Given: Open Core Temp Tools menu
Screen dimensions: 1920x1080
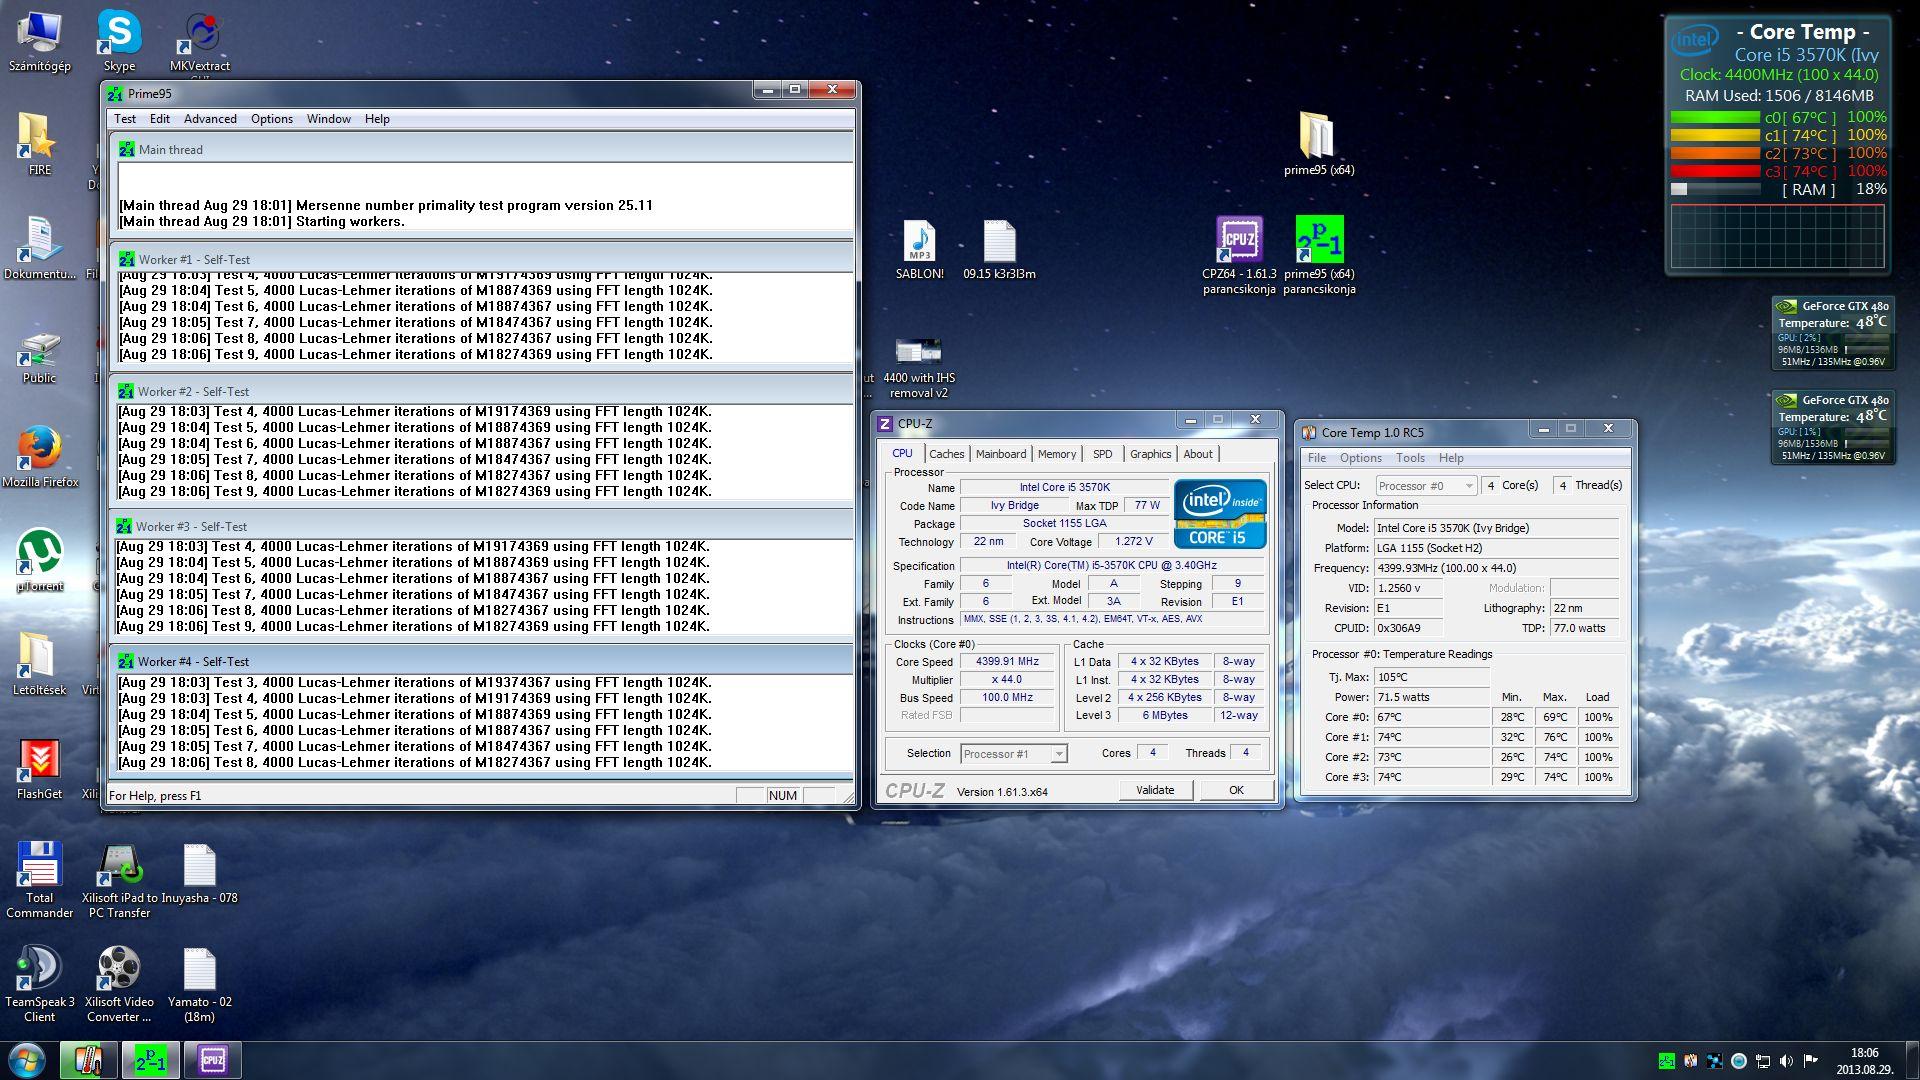Looking at the screenshot, I should [1410, 458].
